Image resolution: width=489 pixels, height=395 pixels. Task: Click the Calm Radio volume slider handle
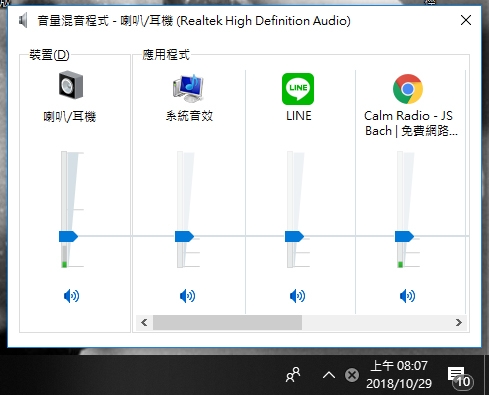point(404,236)
